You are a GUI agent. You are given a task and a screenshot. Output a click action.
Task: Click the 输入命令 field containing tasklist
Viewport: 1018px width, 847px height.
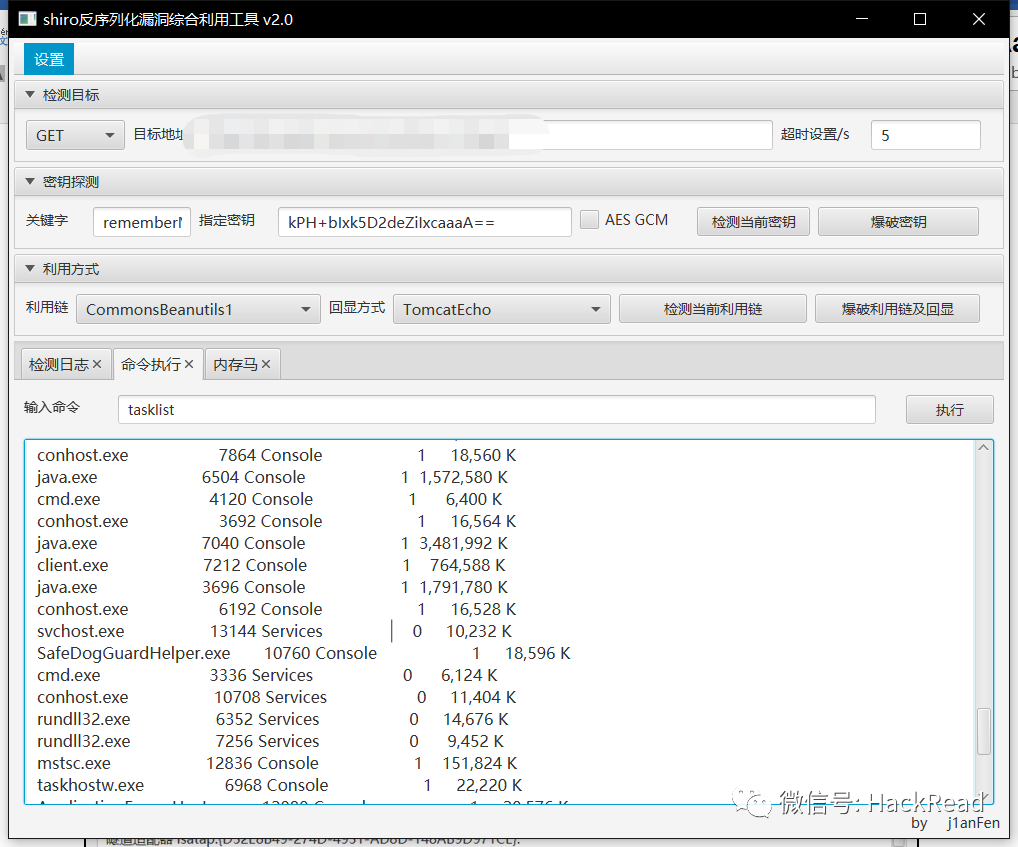[497, 410]
